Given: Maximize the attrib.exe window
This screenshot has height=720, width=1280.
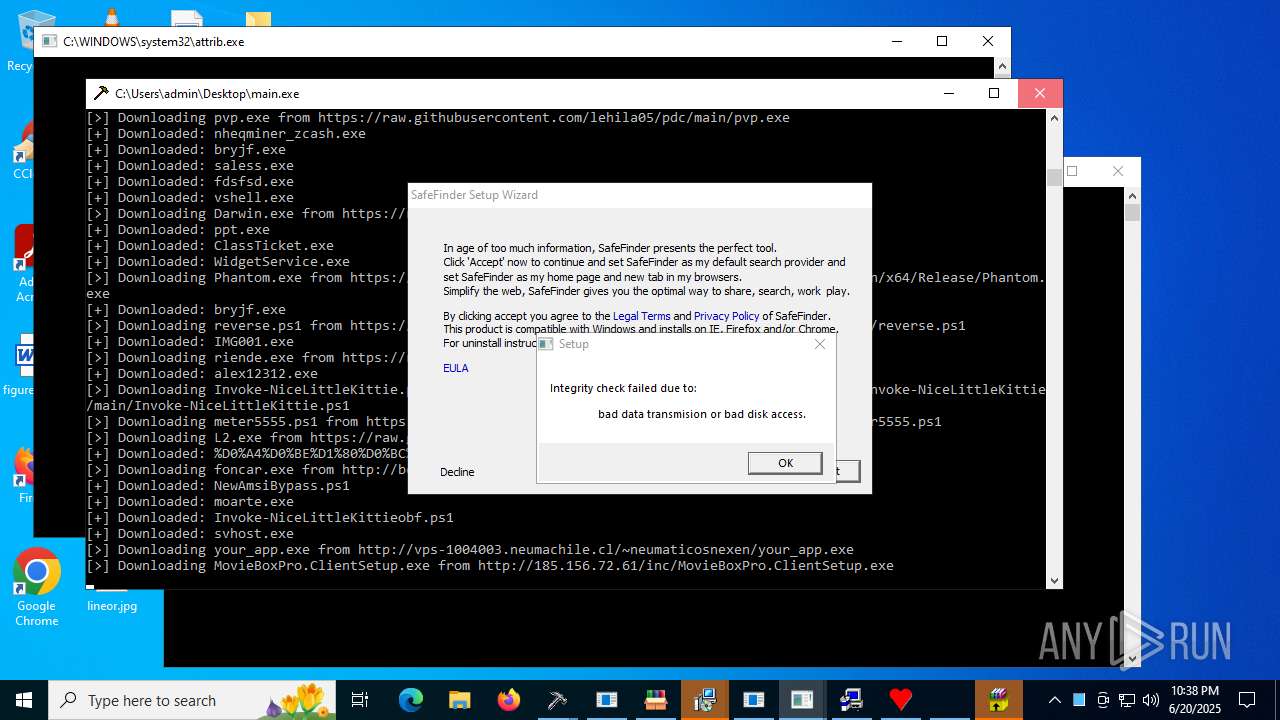Looking at the screenshot, I should click(x=942, y=41).
